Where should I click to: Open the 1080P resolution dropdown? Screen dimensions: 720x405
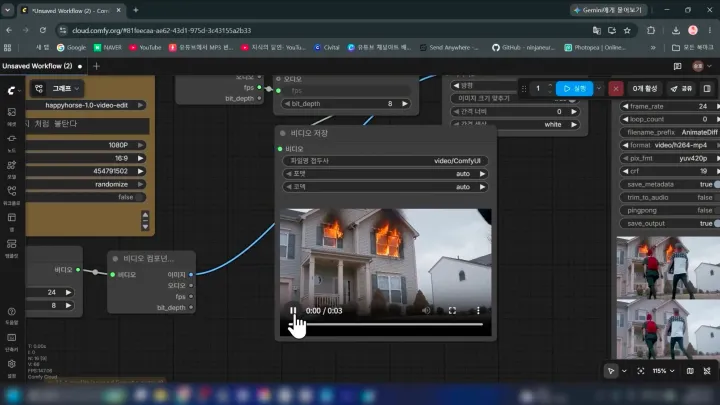87,145
